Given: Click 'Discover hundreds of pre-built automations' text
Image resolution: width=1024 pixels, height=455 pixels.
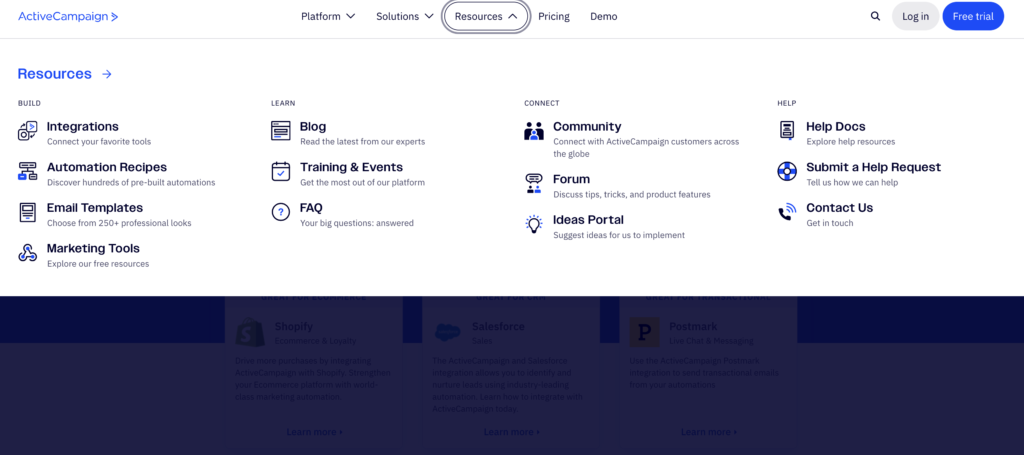Looking at the screenshot, I should (131, 183).
